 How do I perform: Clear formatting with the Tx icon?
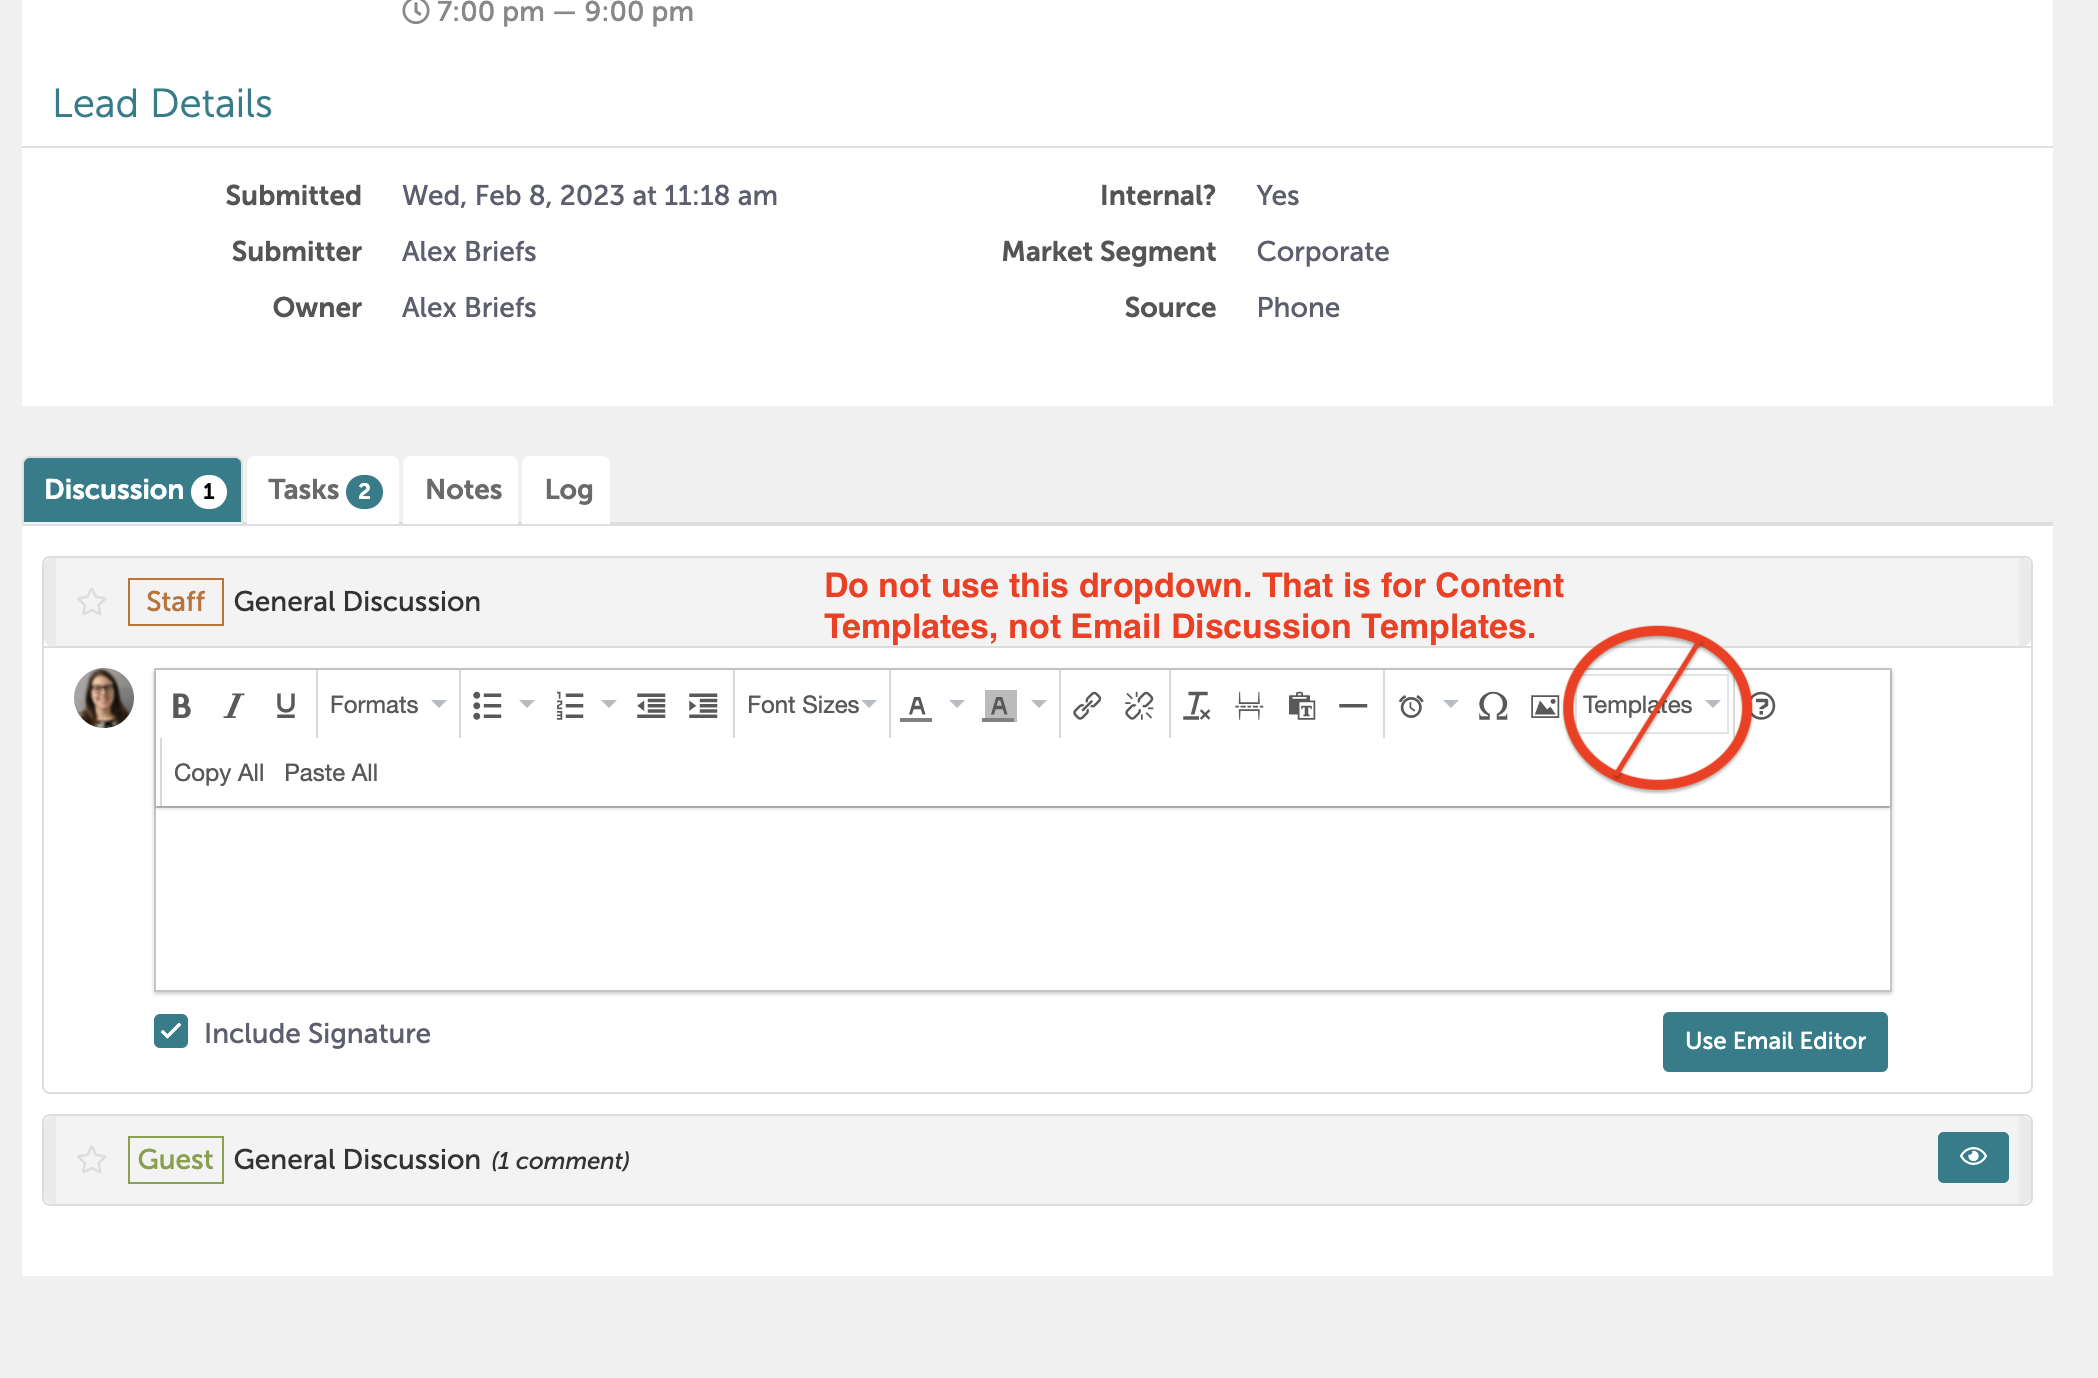[x=1197, y=706]
